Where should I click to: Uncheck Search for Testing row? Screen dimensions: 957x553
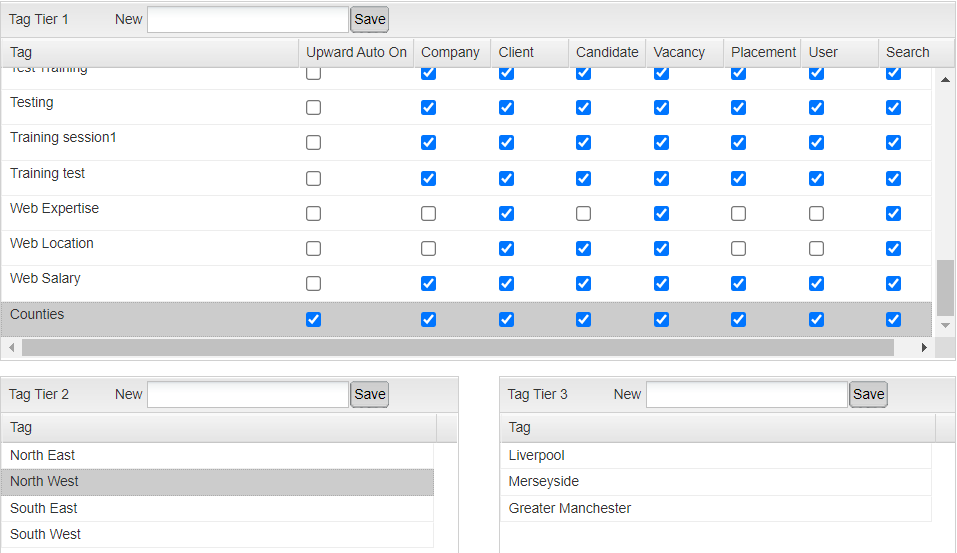coord(894,107)
